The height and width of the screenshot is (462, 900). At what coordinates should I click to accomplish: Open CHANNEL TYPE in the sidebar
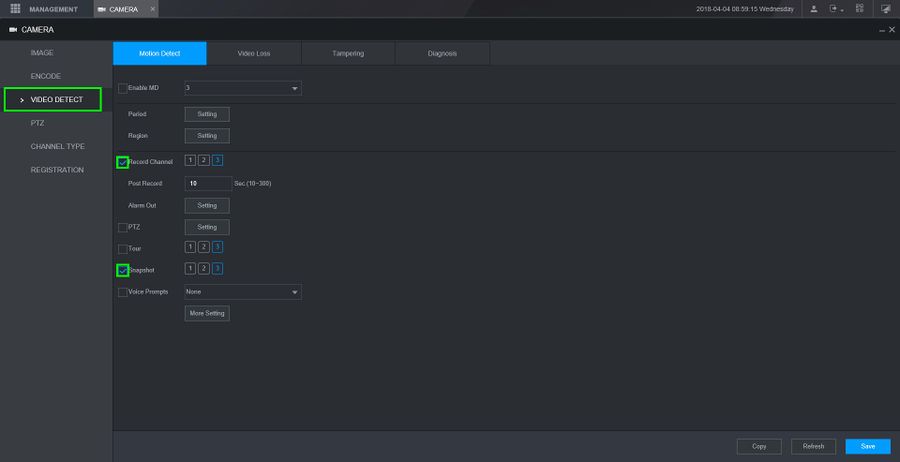click(x=57, y=146)
